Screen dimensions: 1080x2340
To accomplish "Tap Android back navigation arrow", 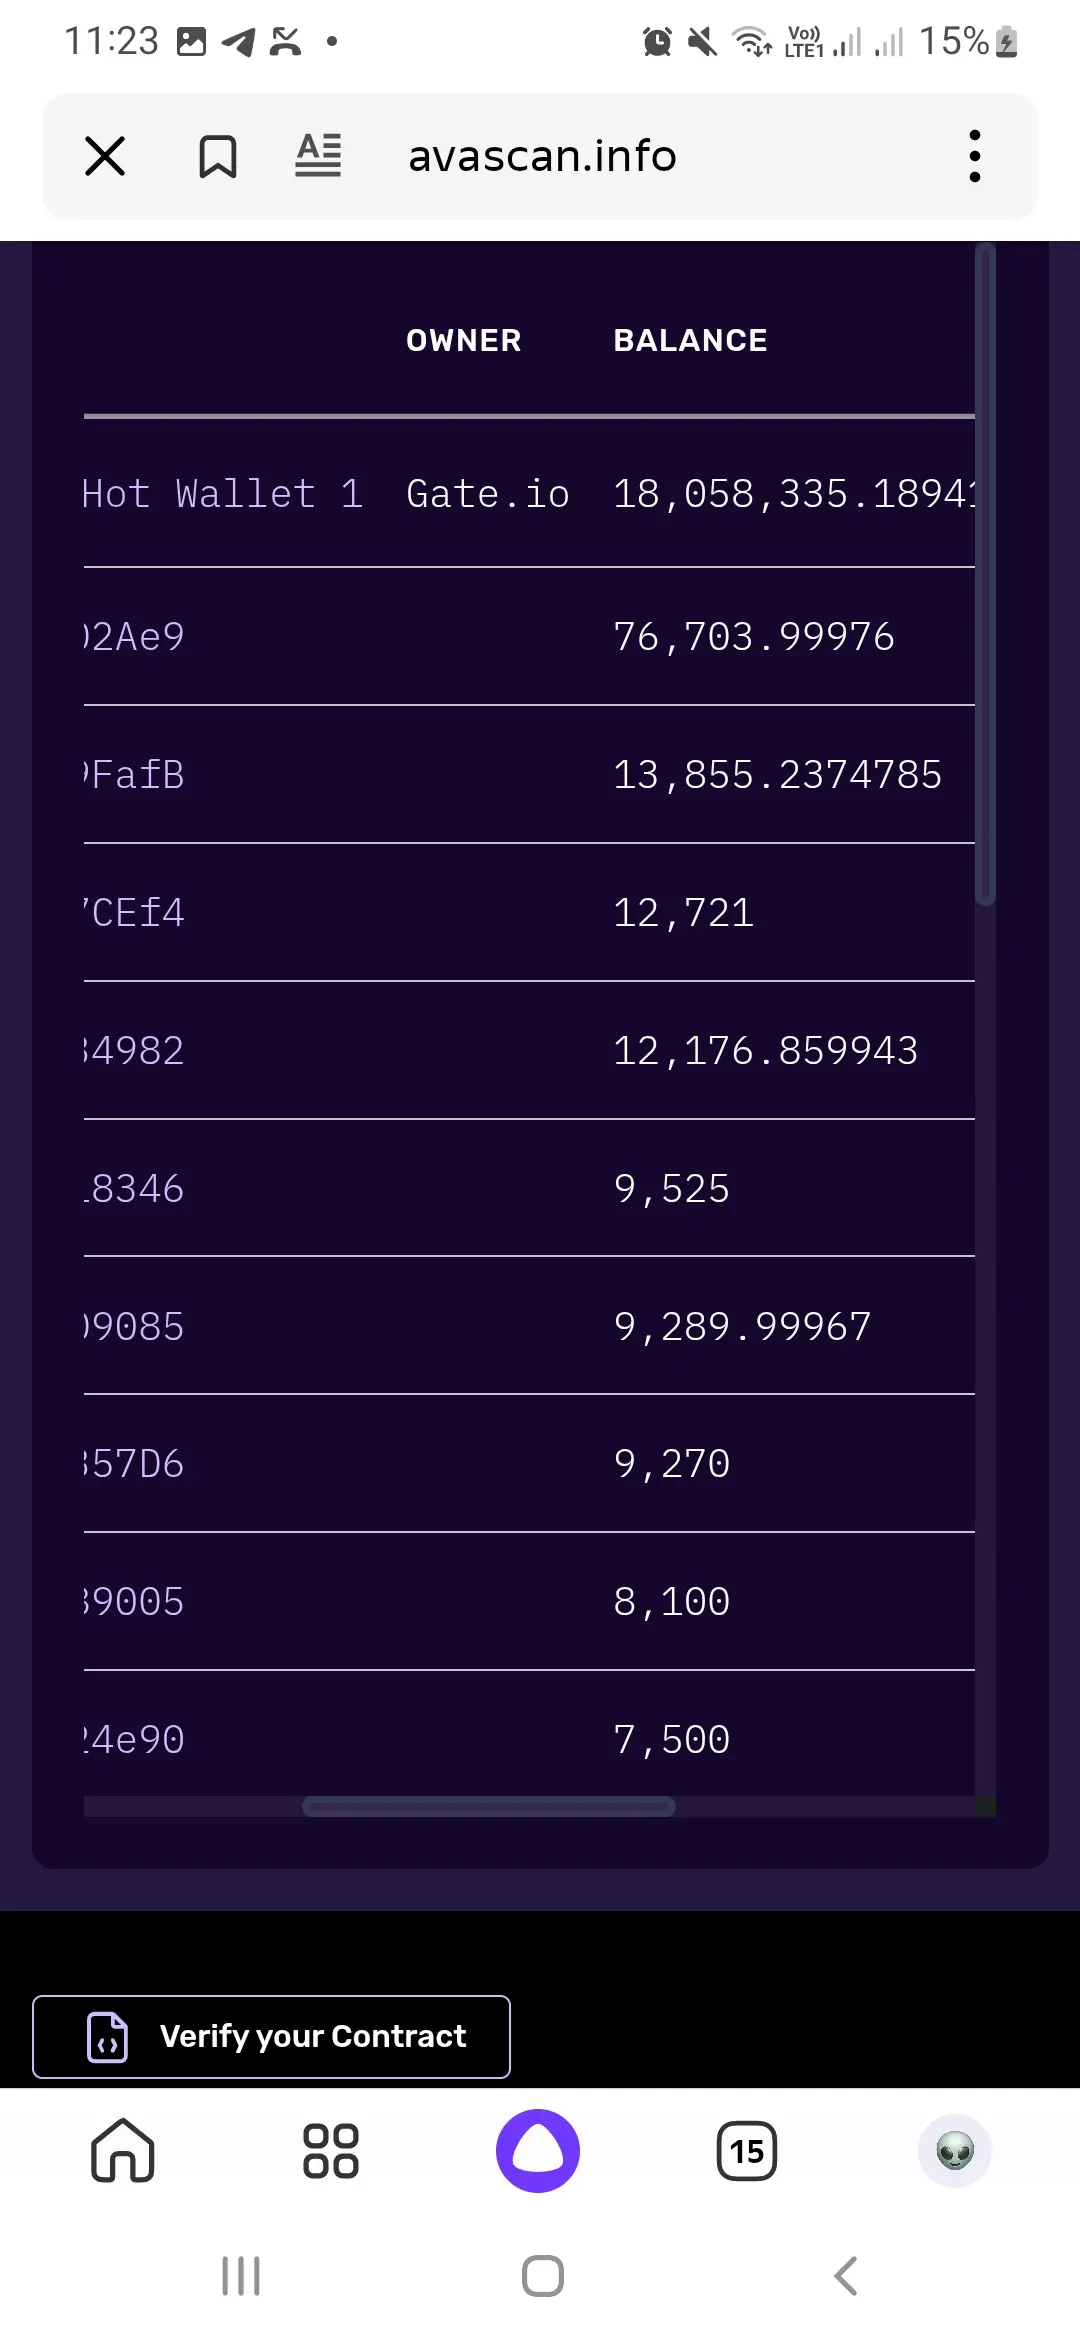I will pyautogui.click(x=846, y=2276).
